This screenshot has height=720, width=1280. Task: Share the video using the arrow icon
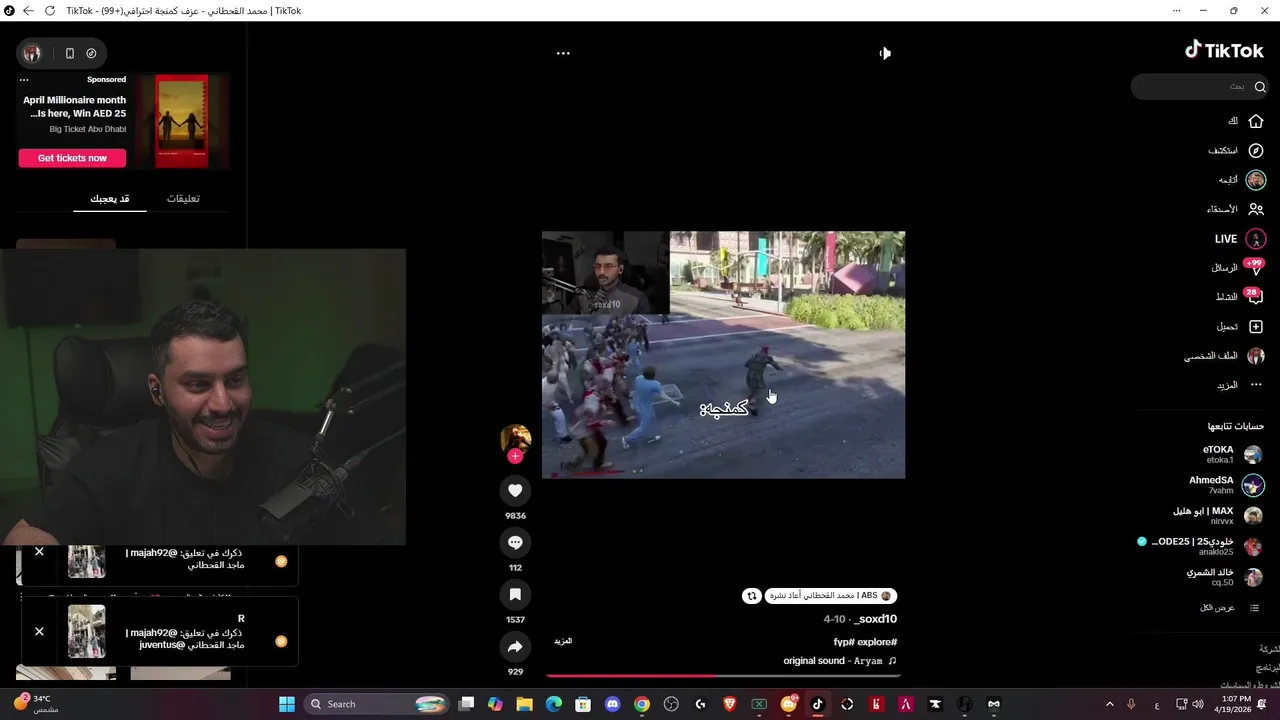click(515, 647)
